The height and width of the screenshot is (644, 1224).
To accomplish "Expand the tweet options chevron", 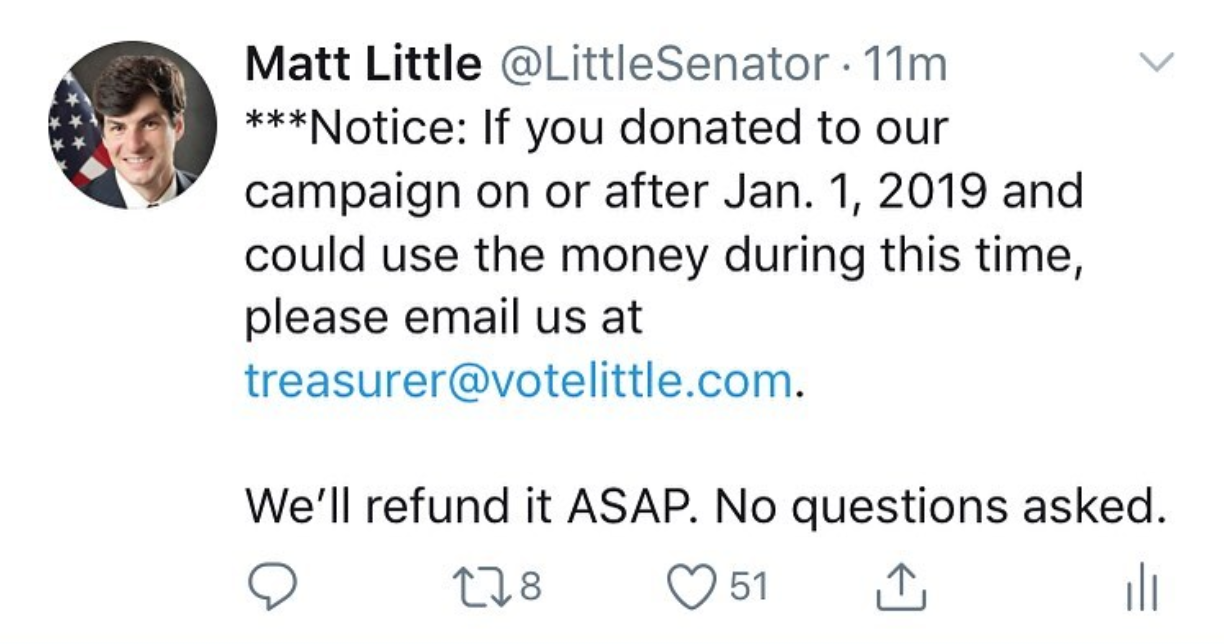I will 1155,64.
